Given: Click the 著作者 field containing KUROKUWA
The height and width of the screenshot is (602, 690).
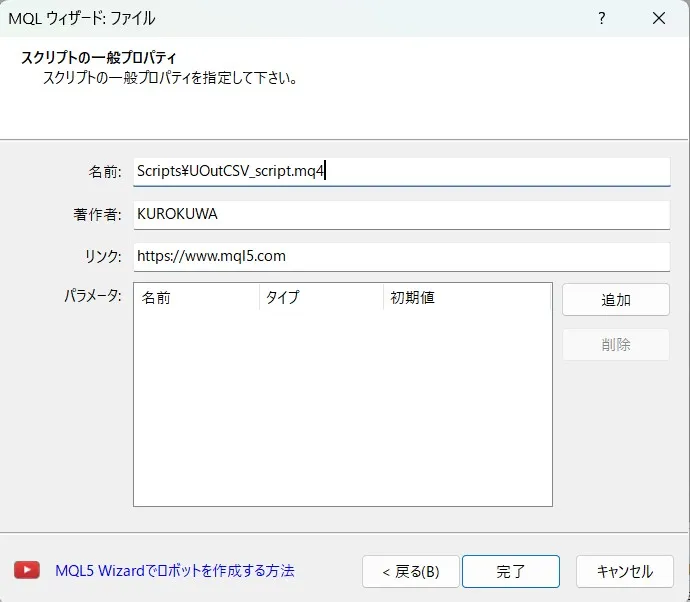Looking at the screenshot, I should (402, 214).
